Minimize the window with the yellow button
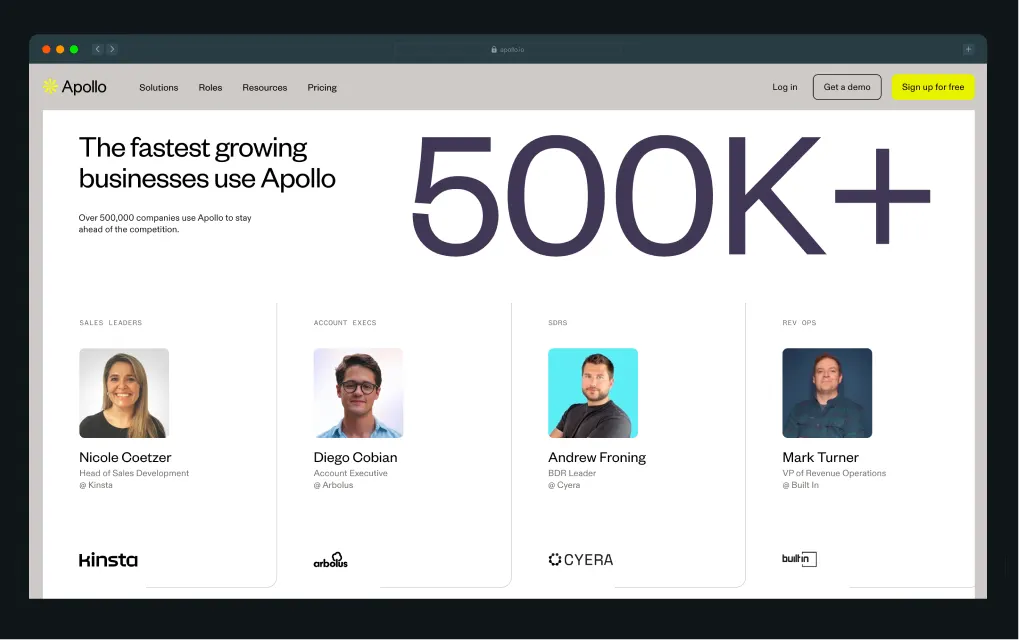The image size is (1019, 640). coord(60,49)
